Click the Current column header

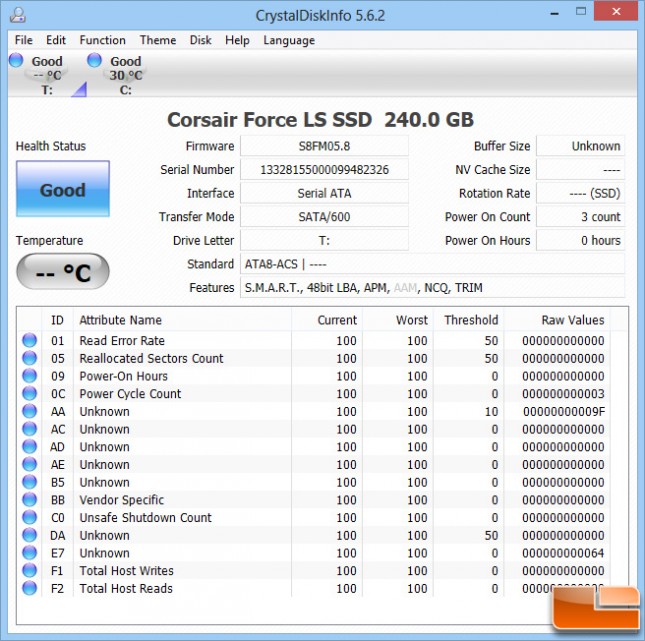(x=327, y=320)
